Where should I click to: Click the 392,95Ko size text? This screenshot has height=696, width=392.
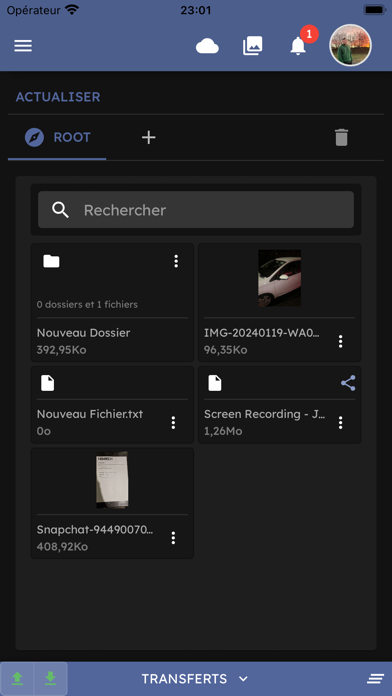61,350
